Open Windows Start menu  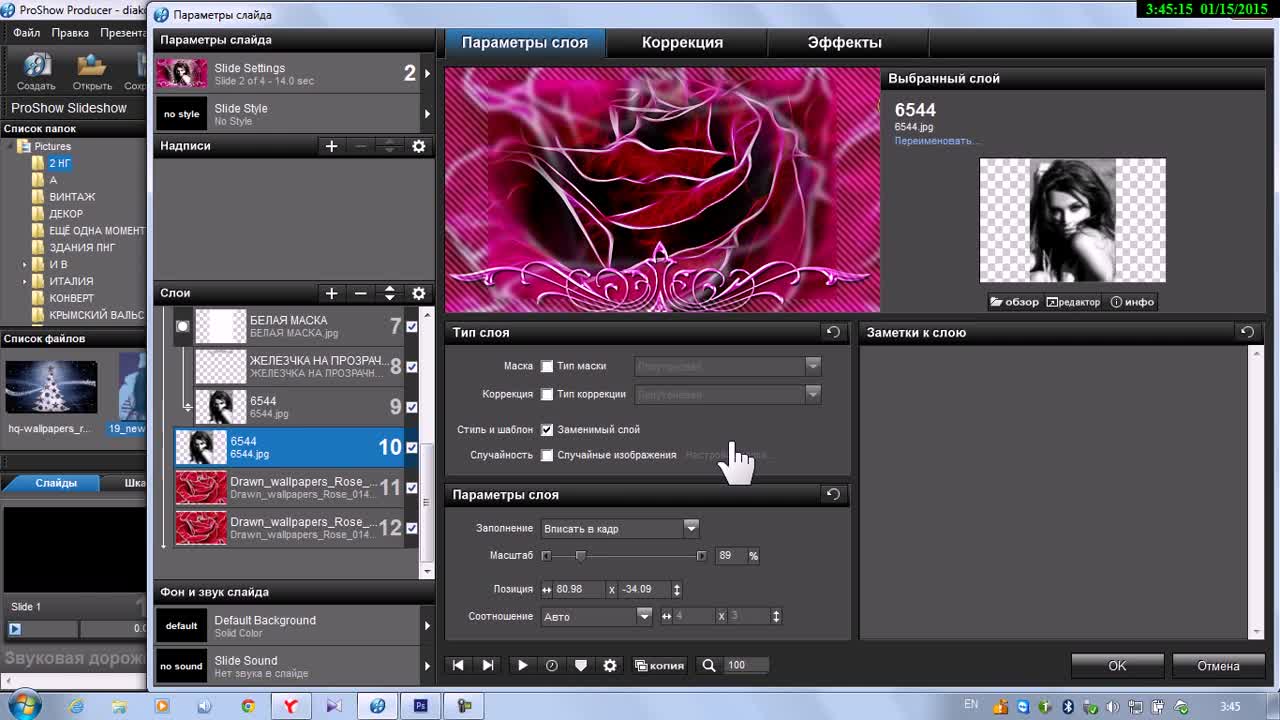(24, 706)
